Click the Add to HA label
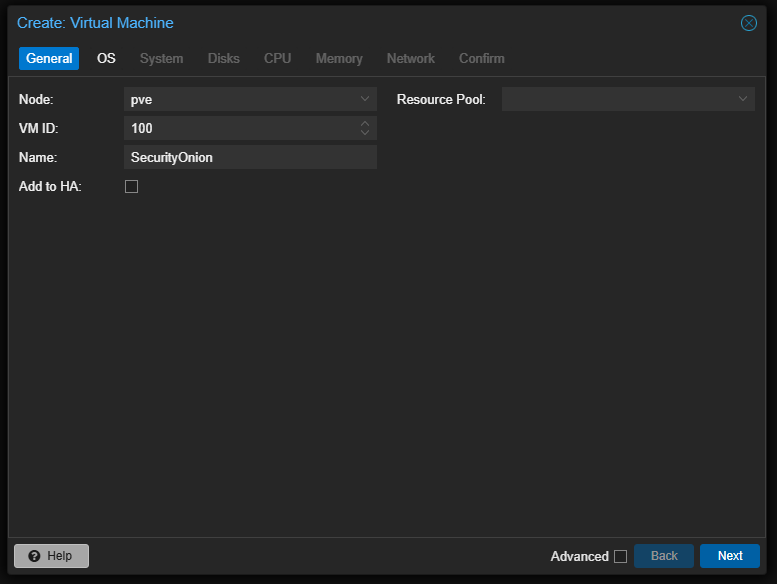The height and width of the screenshot is (584, 777). (50, 186)
